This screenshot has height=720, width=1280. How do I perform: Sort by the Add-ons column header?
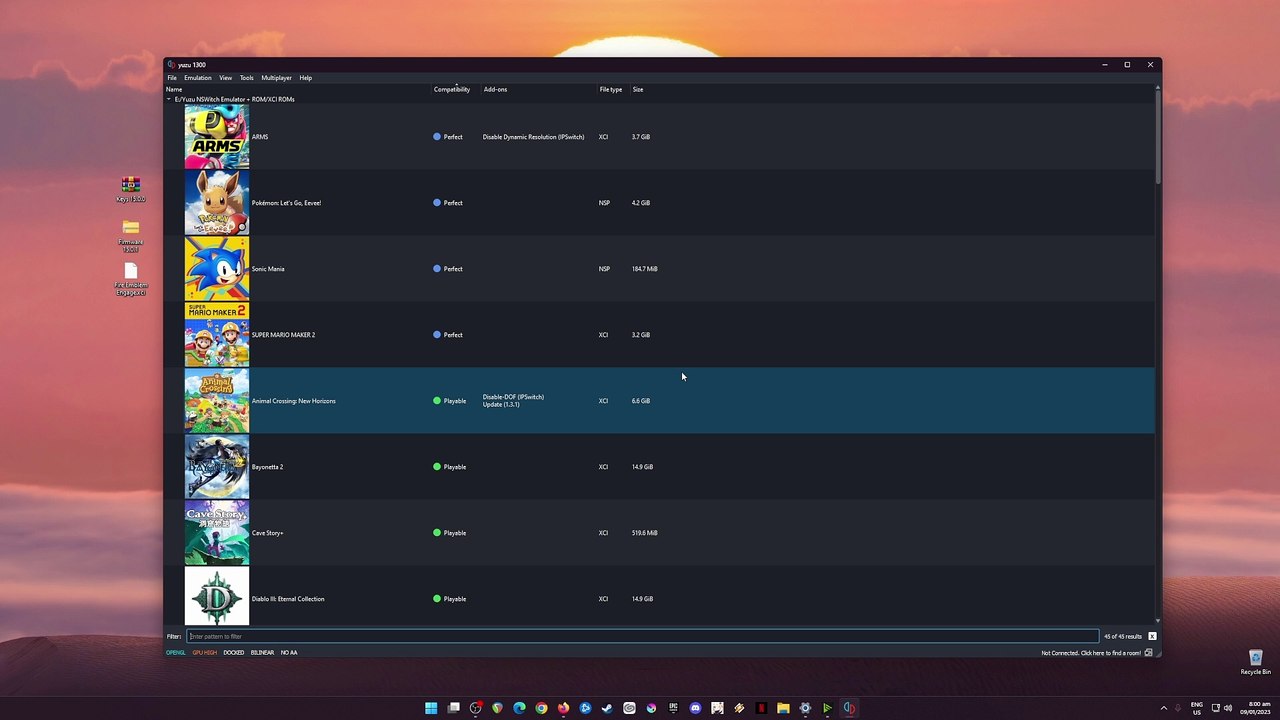(x=495, y=90)
